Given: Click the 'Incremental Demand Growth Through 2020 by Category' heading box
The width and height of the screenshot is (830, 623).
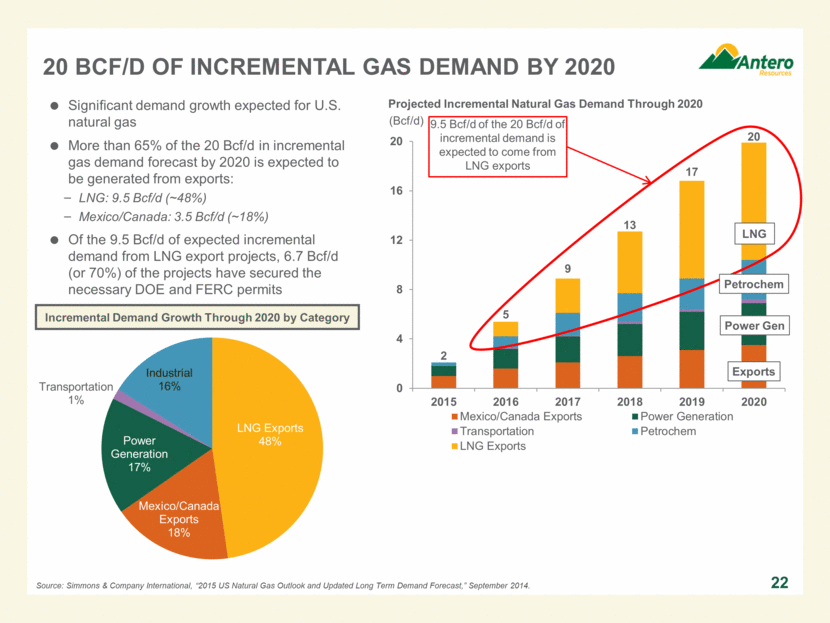Looking at the screenshot, I should 197,317.
